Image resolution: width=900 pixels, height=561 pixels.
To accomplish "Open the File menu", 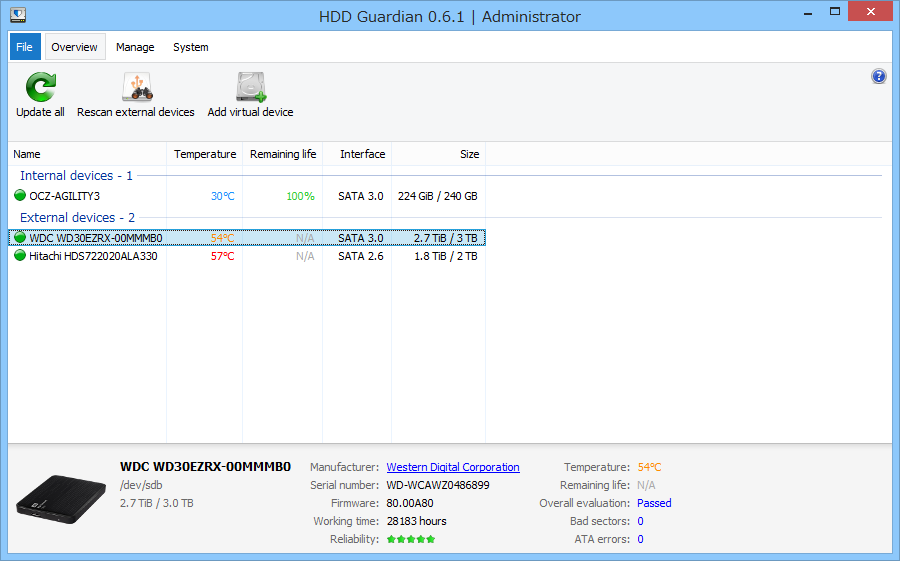I will click(25, 47).
